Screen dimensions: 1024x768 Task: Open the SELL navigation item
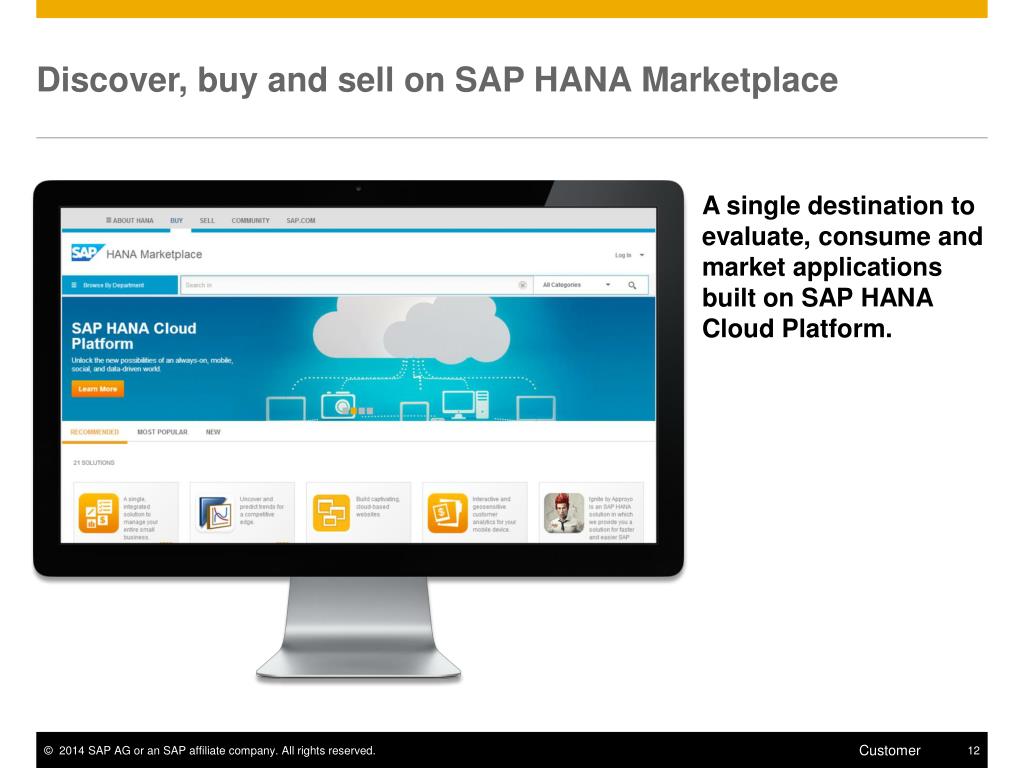(x=207, y=221)
